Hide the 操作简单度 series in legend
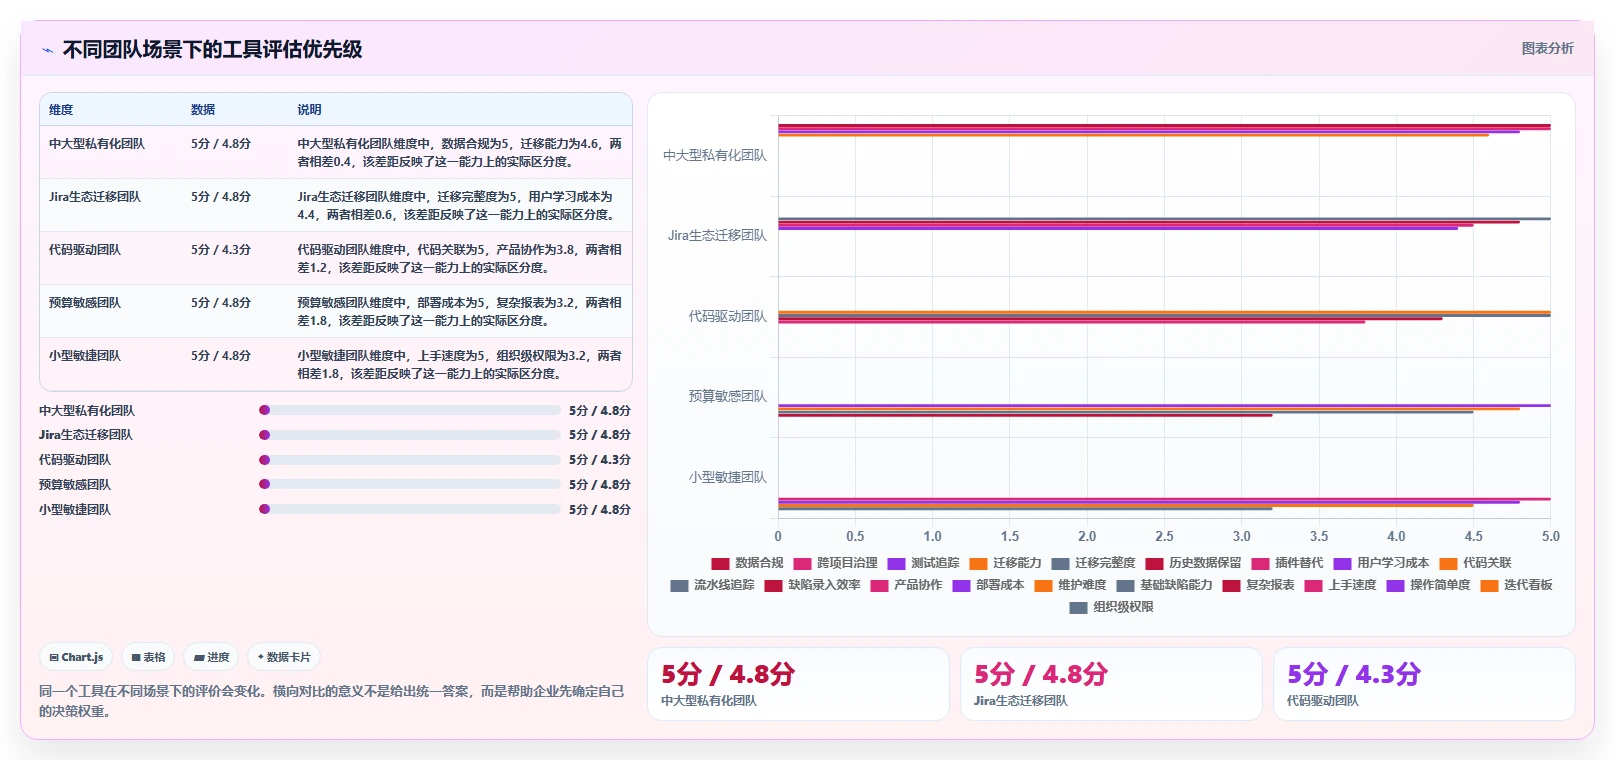Viewport: 1615px width, 760px height. pos(1428,585)
